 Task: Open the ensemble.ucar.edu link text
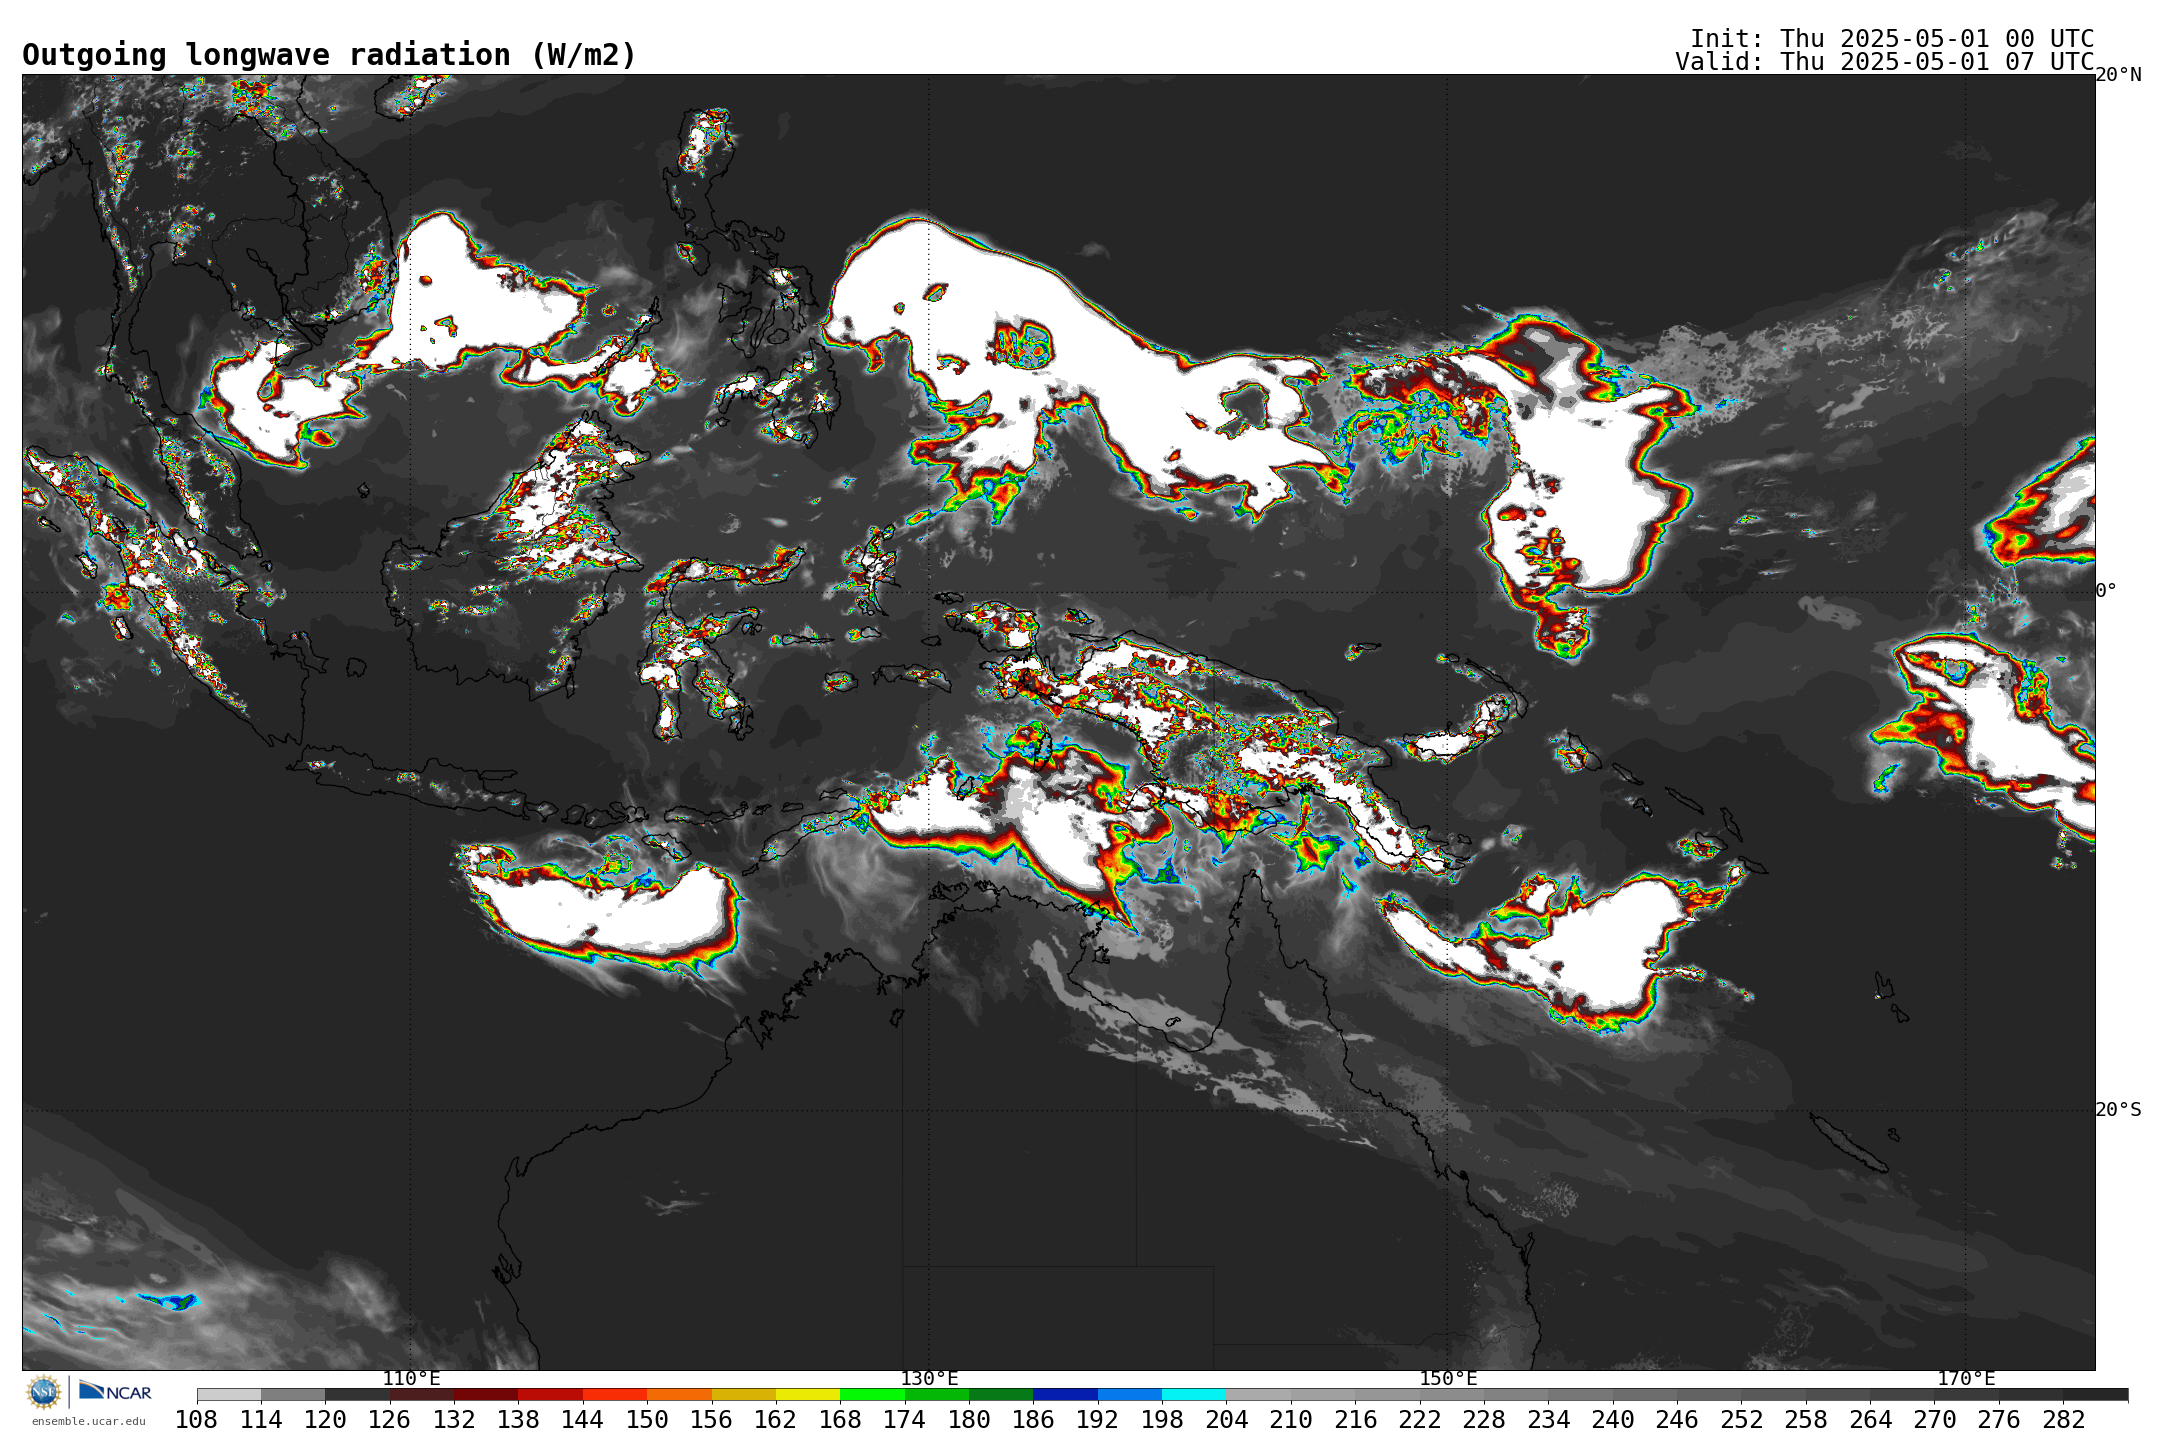point(89,1421)
